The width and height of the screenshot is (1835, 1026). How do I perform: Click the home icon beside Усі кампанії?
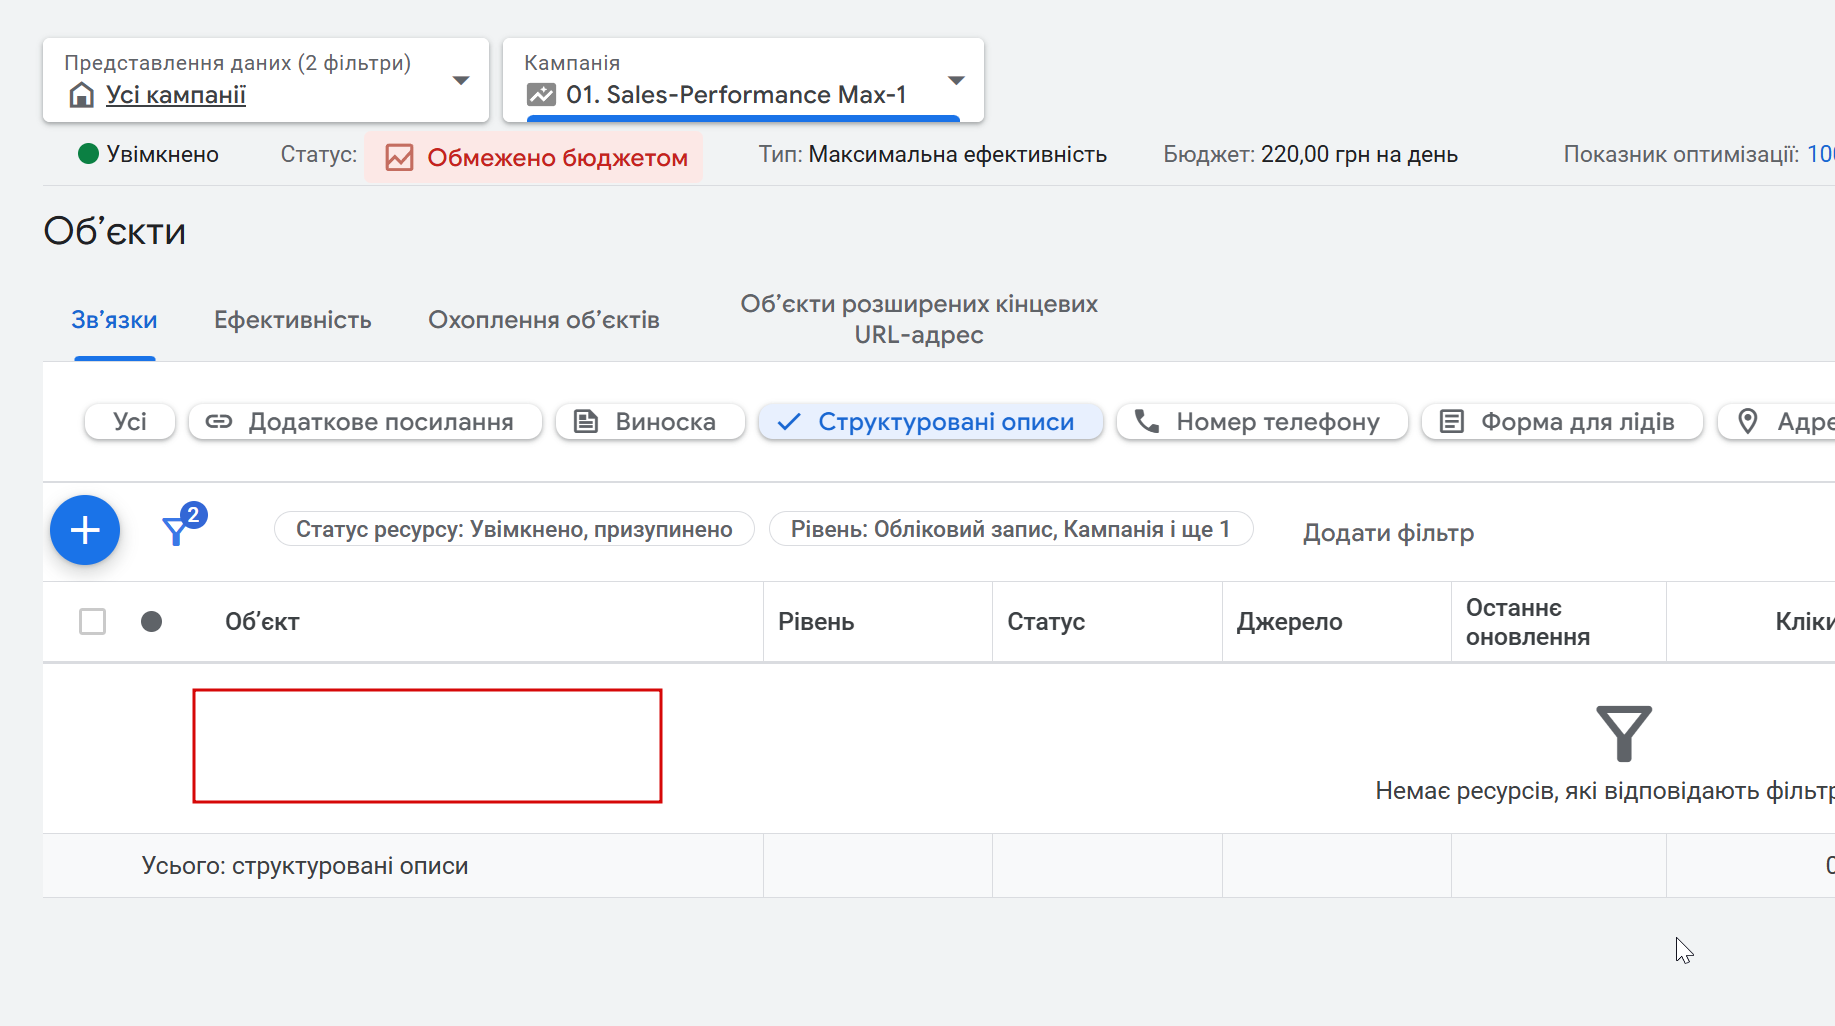82,95
